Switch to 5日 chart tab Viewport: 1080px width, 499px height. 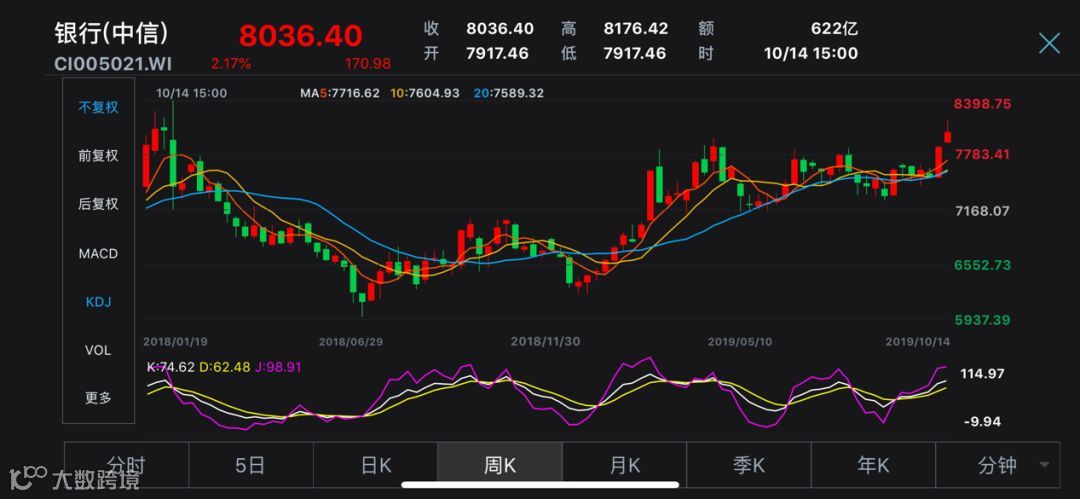(x=251, y=465)
